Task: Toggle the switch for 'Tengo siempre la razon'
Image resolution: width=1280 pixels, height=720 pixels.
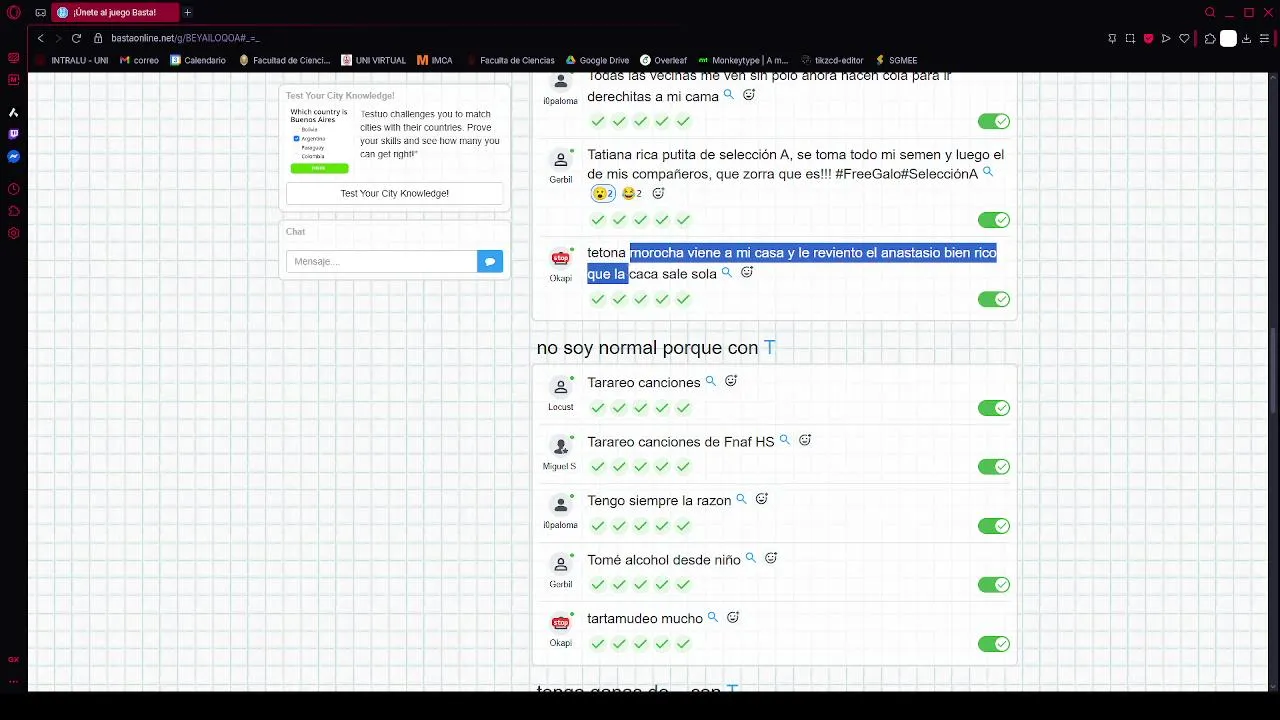Action: 994,526
